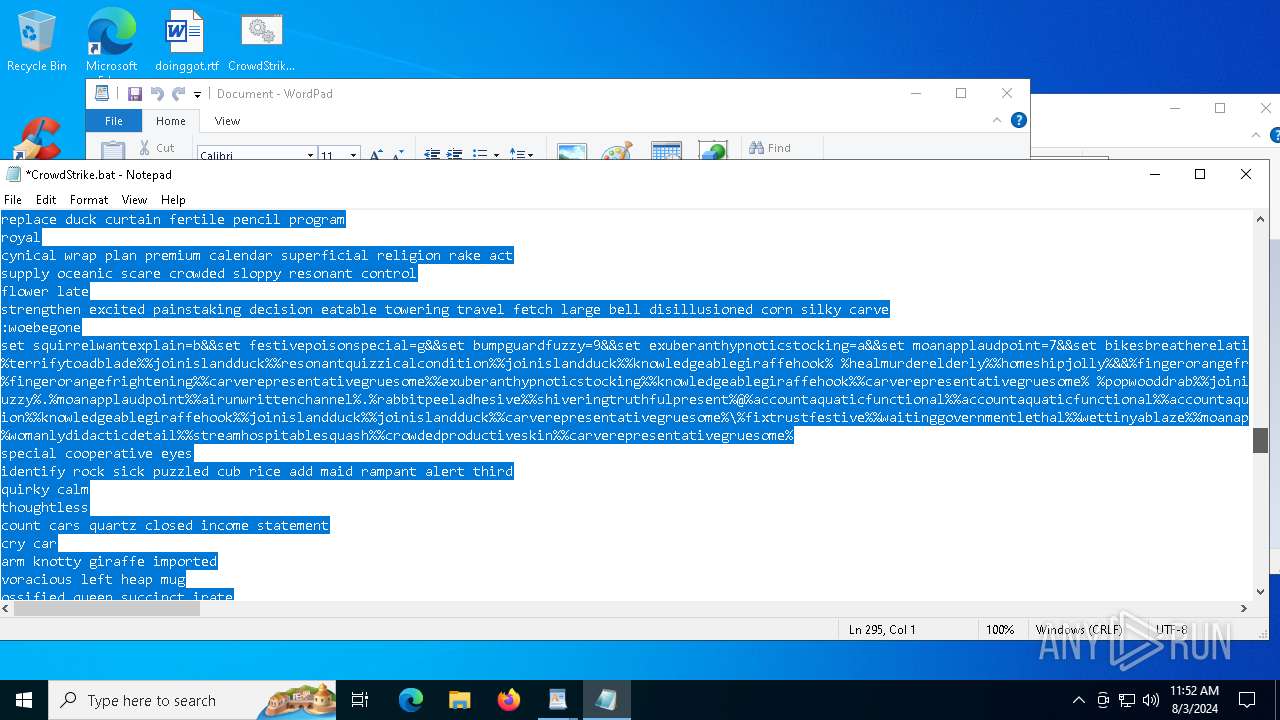Open the Recycle Bin desktop icon
This screenshot has width=1280, height=720.
(37, 41)
